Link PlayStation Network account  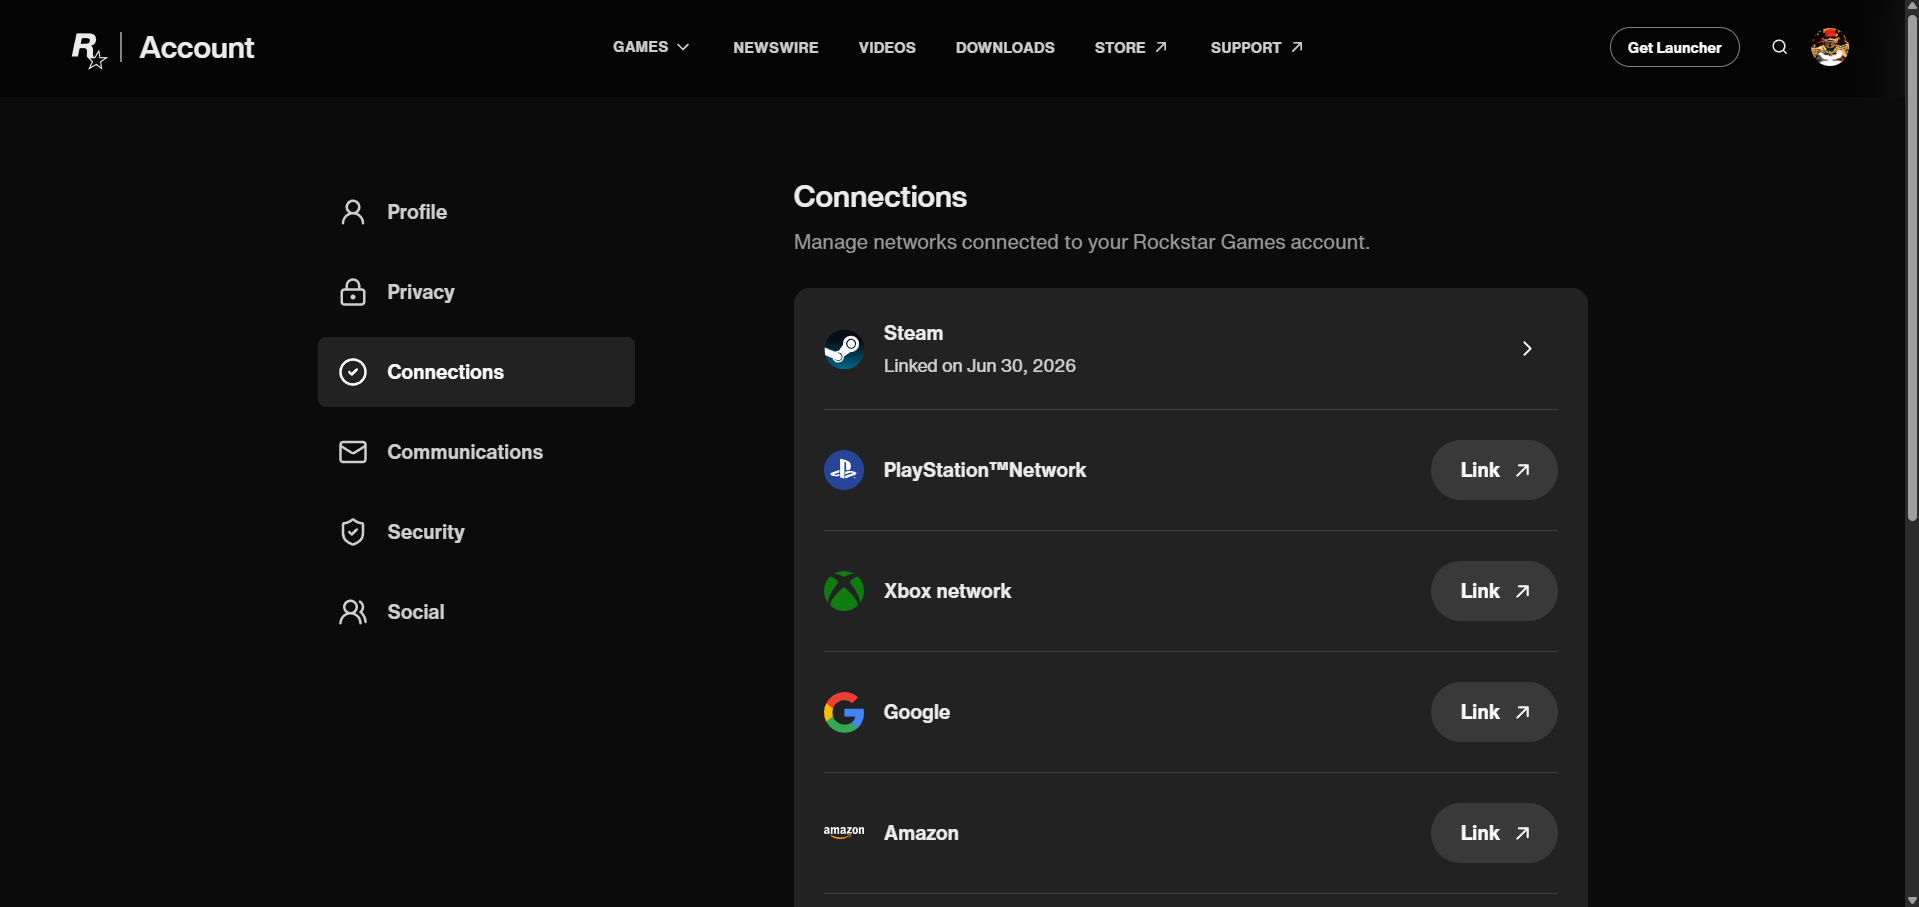(x=1494, y=470)
